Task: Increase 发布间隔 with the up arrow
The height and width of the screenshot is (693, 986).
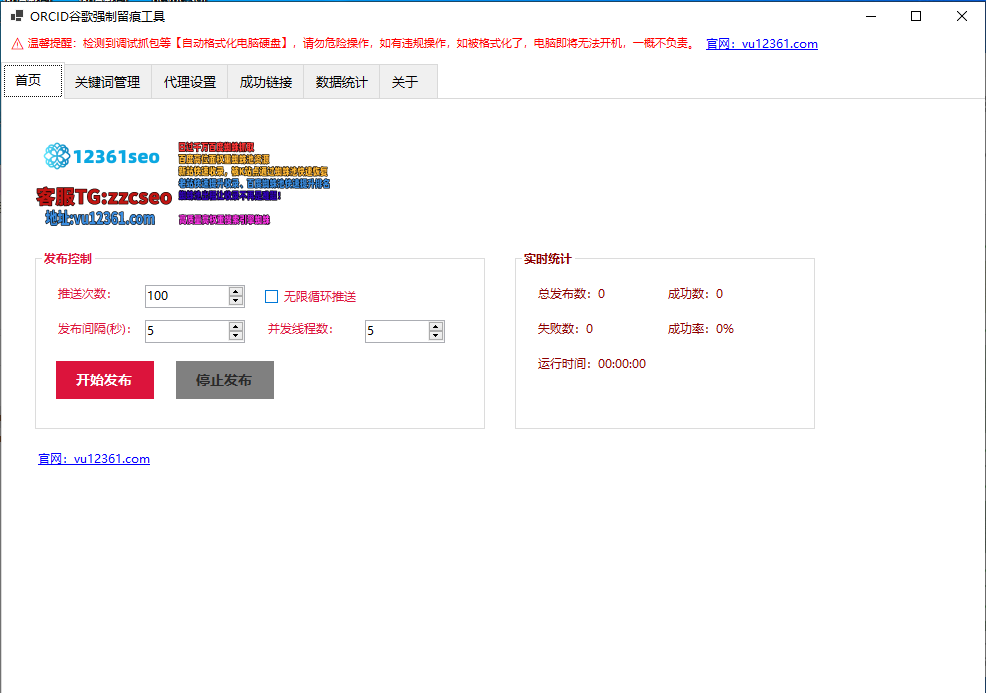Action: tap(236, 326)
